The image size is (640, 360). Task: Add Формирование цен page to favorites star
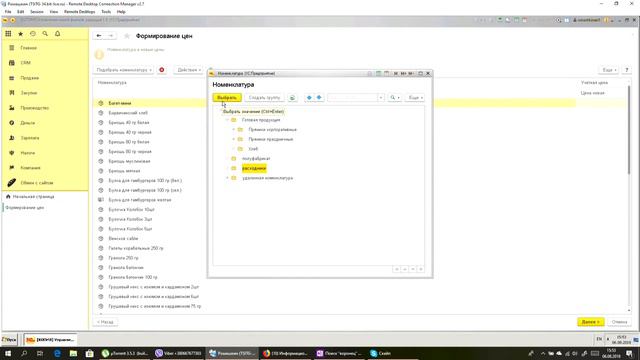coord(127,36)
